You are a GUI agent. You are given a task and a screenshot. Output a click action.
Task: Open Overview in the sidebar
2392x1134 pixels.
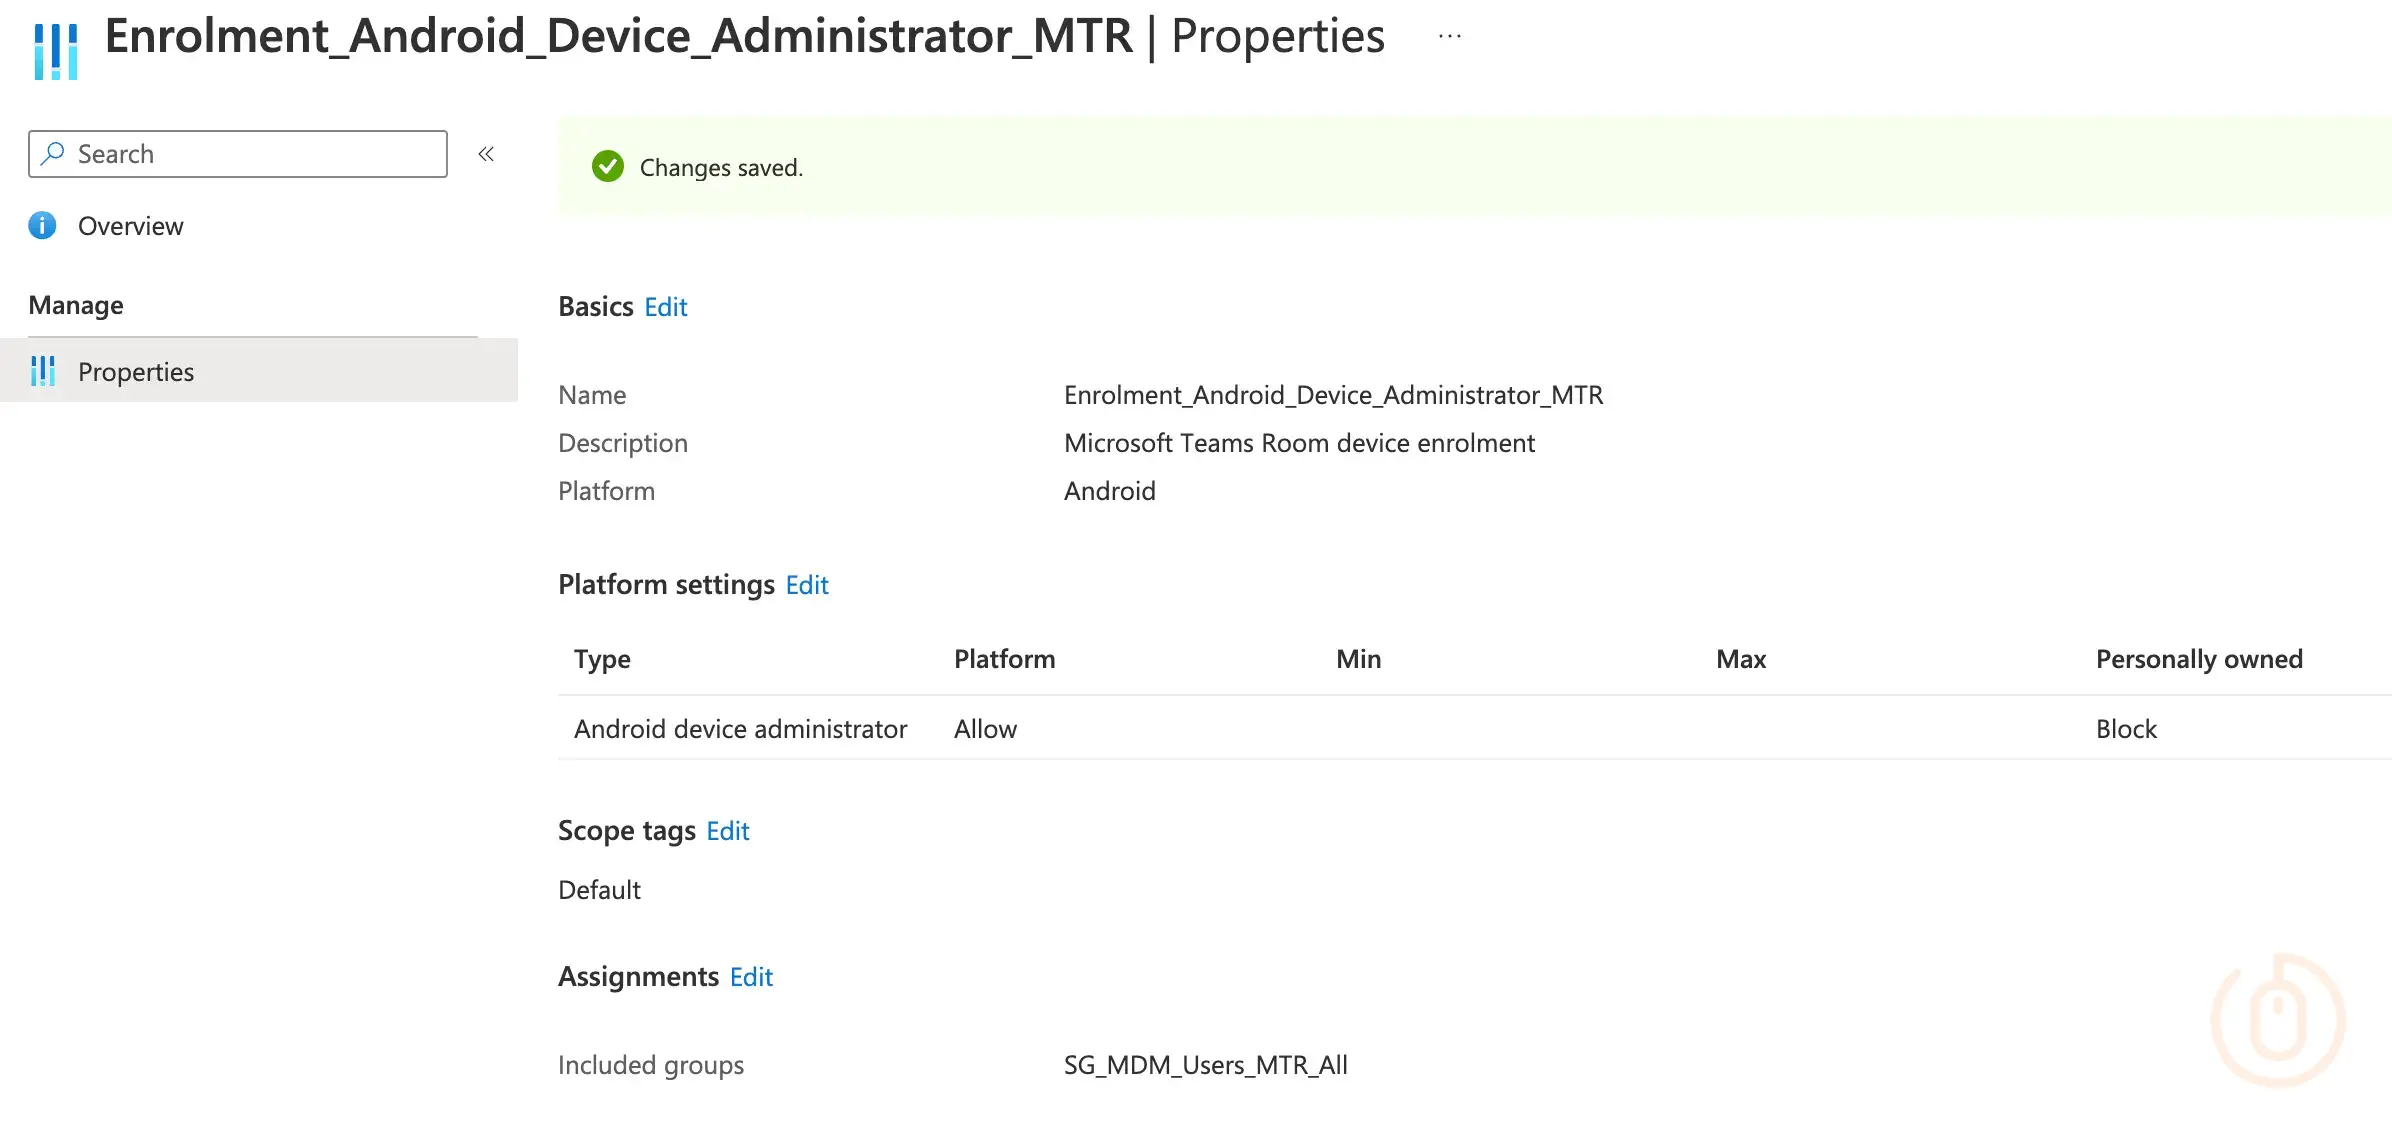(x=130, y=226)
